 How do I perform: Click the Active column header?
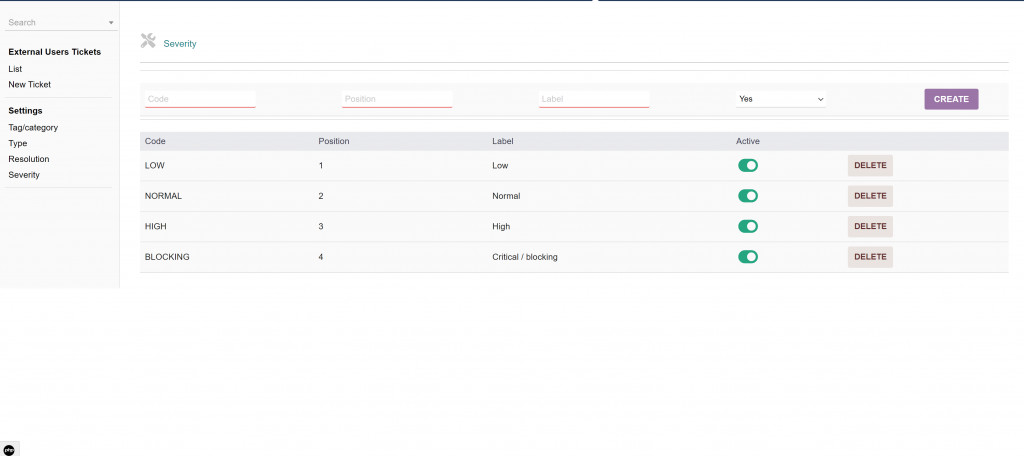click(748, 141)
